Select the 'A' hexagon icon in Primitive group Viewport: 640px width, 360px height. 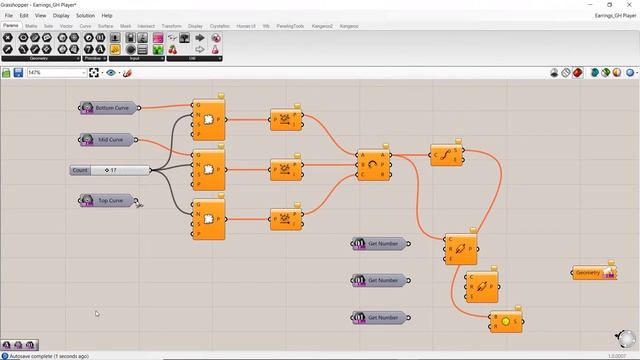tap(100, 49)
